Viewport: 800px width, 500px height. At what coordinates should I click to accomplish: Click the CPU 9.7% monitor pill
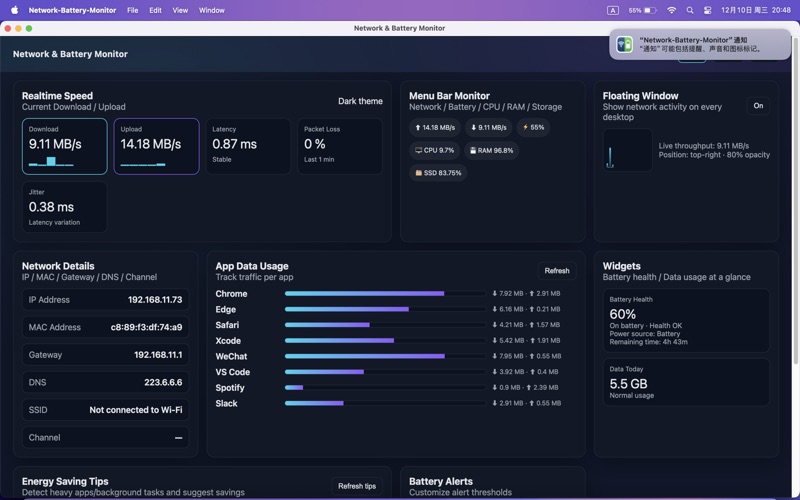(x=434, y=150)
